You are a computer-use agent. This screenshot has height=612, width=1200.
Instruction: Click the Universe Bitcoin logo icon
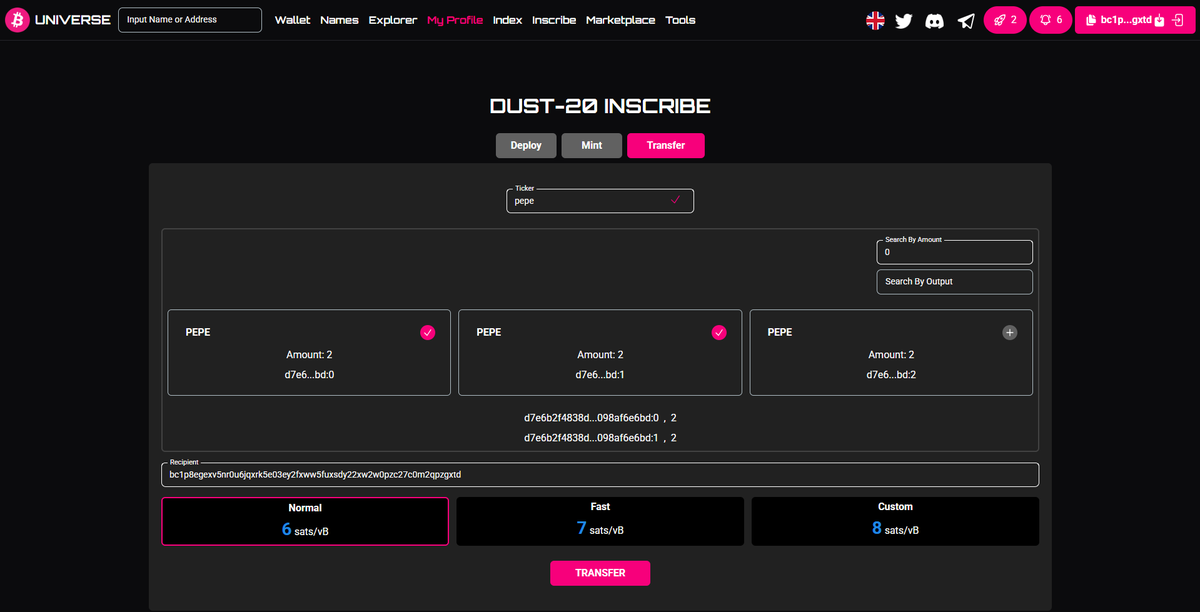click(16, 20)
